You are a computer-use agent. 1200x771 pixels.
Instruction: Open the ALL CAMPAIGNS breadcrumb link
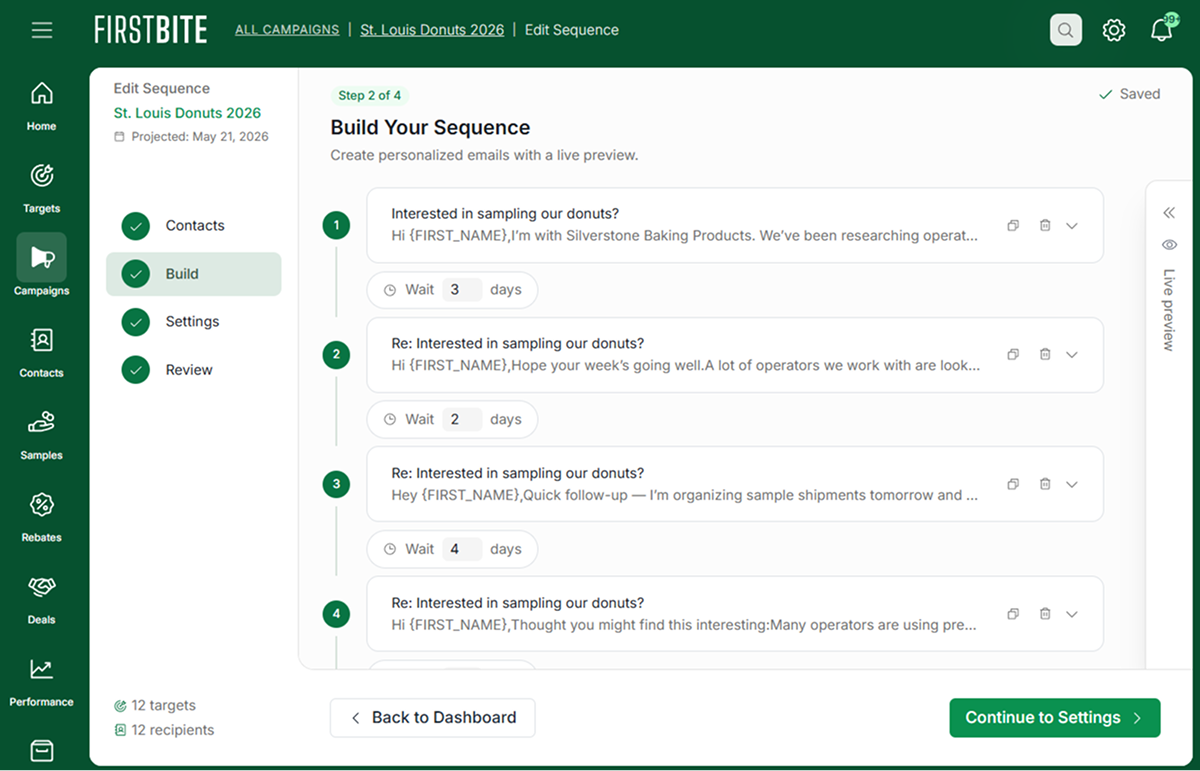[x=287, y=30]
